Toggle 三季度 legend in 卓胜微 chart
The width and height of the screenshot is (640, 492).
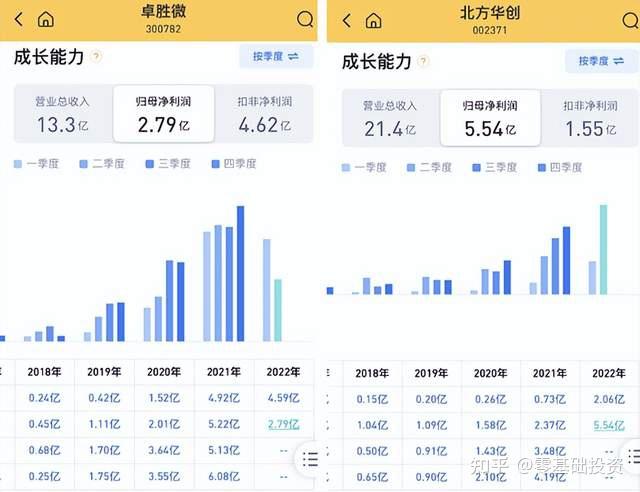tap(168, 164)
